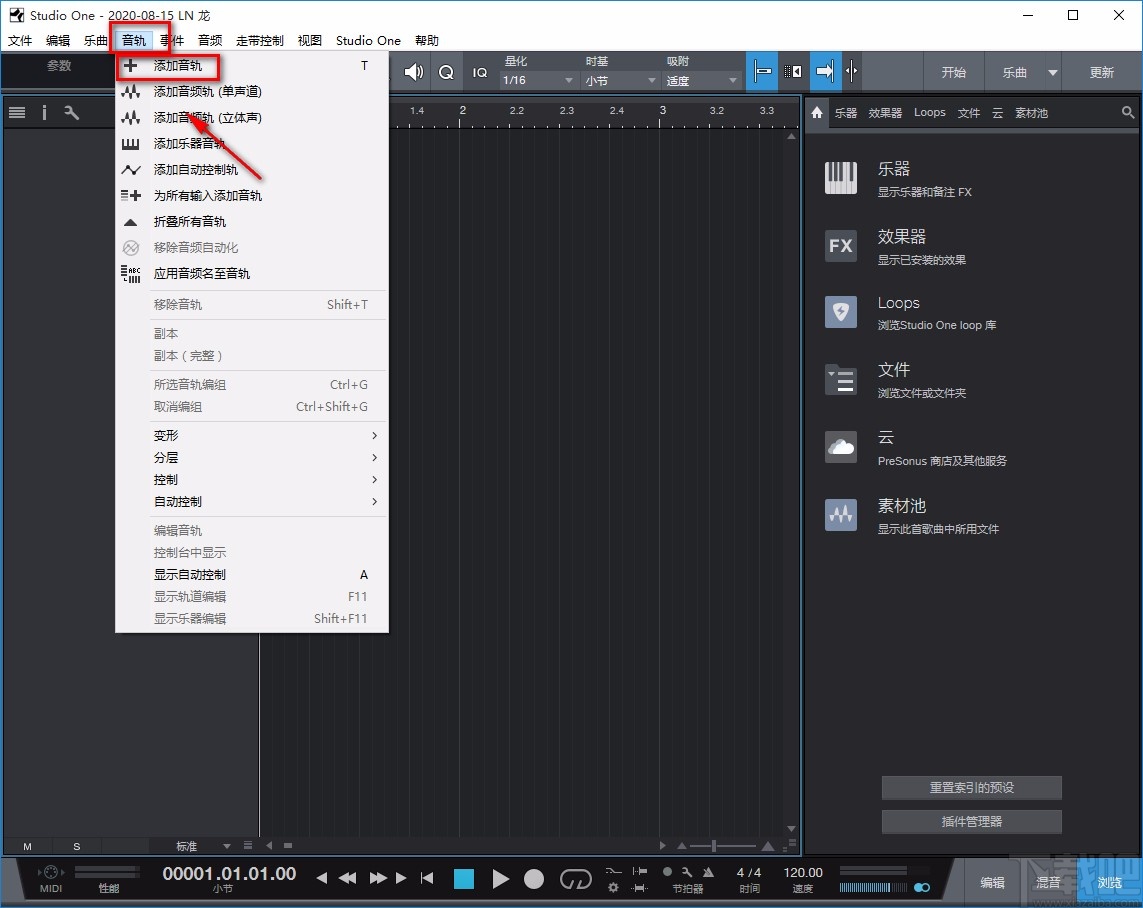Click the 重置索引的预设 button
Image resolution: width=1143 pixels, height=908 pixels.
(x=972, y=787)
